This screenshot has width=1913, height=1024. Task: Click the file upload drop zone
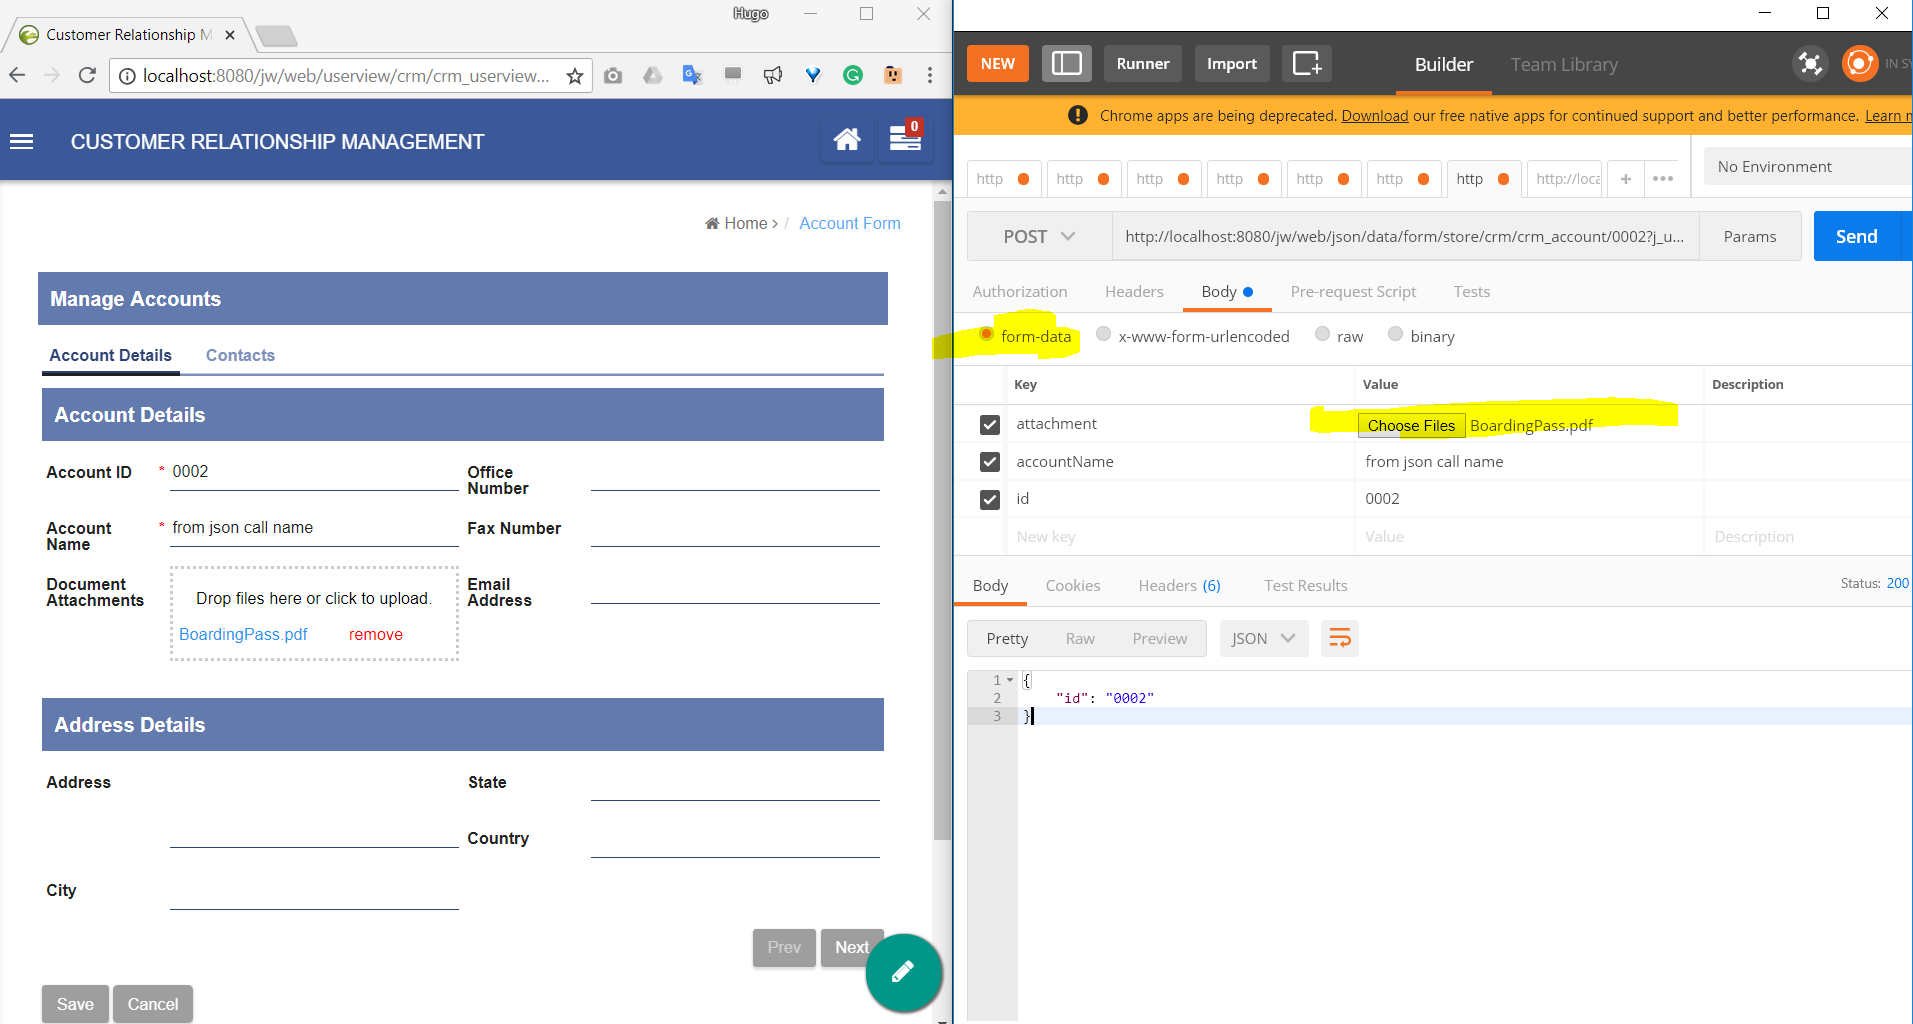[x=314, y=613]
